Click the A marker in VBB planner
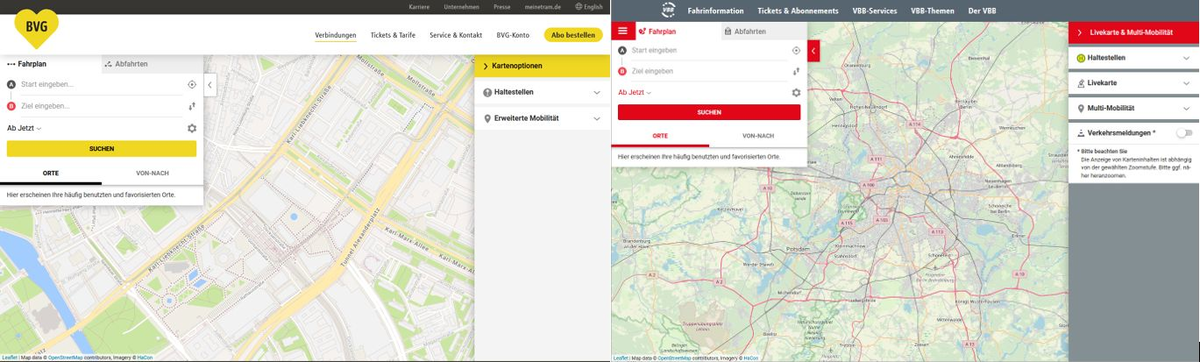1200x362 pixels. point(623,50)
